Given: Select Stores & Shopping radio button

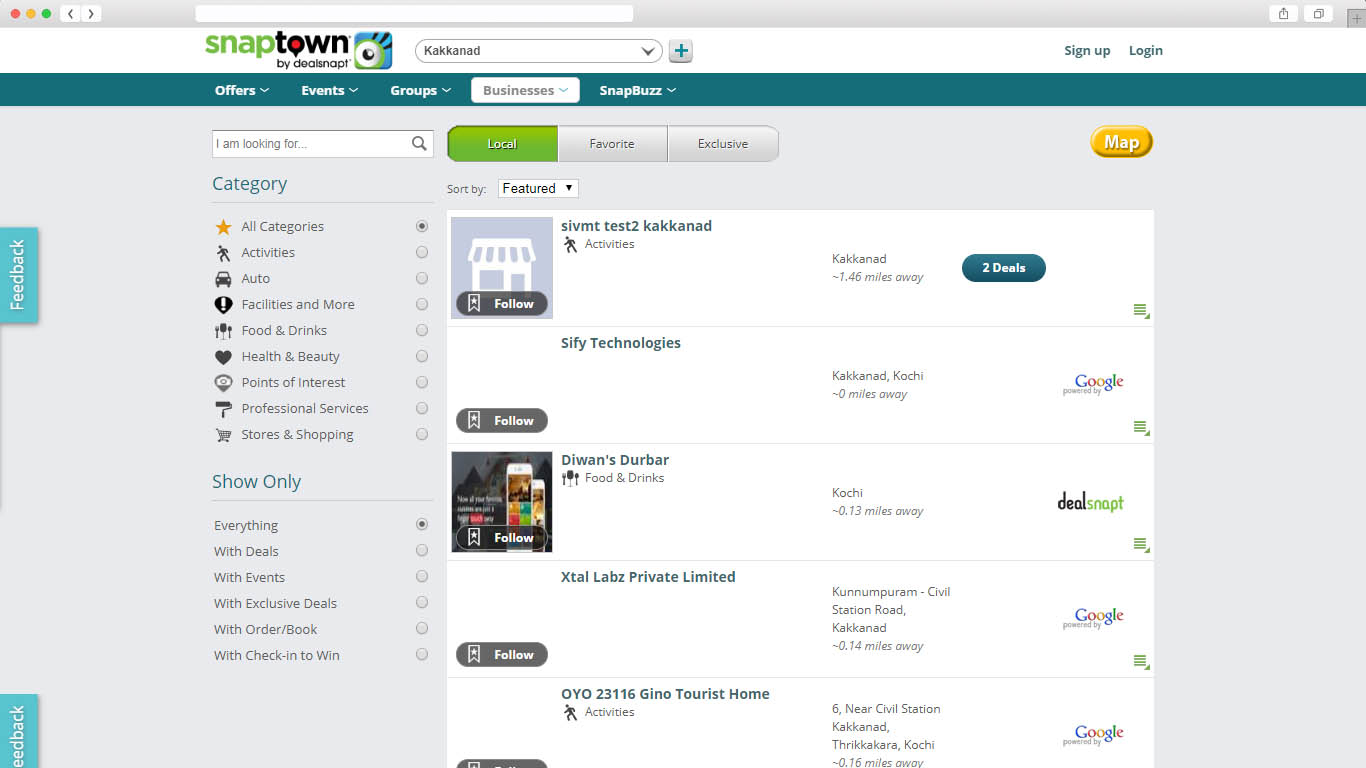Looking at the screenshot, I should 422,435.
